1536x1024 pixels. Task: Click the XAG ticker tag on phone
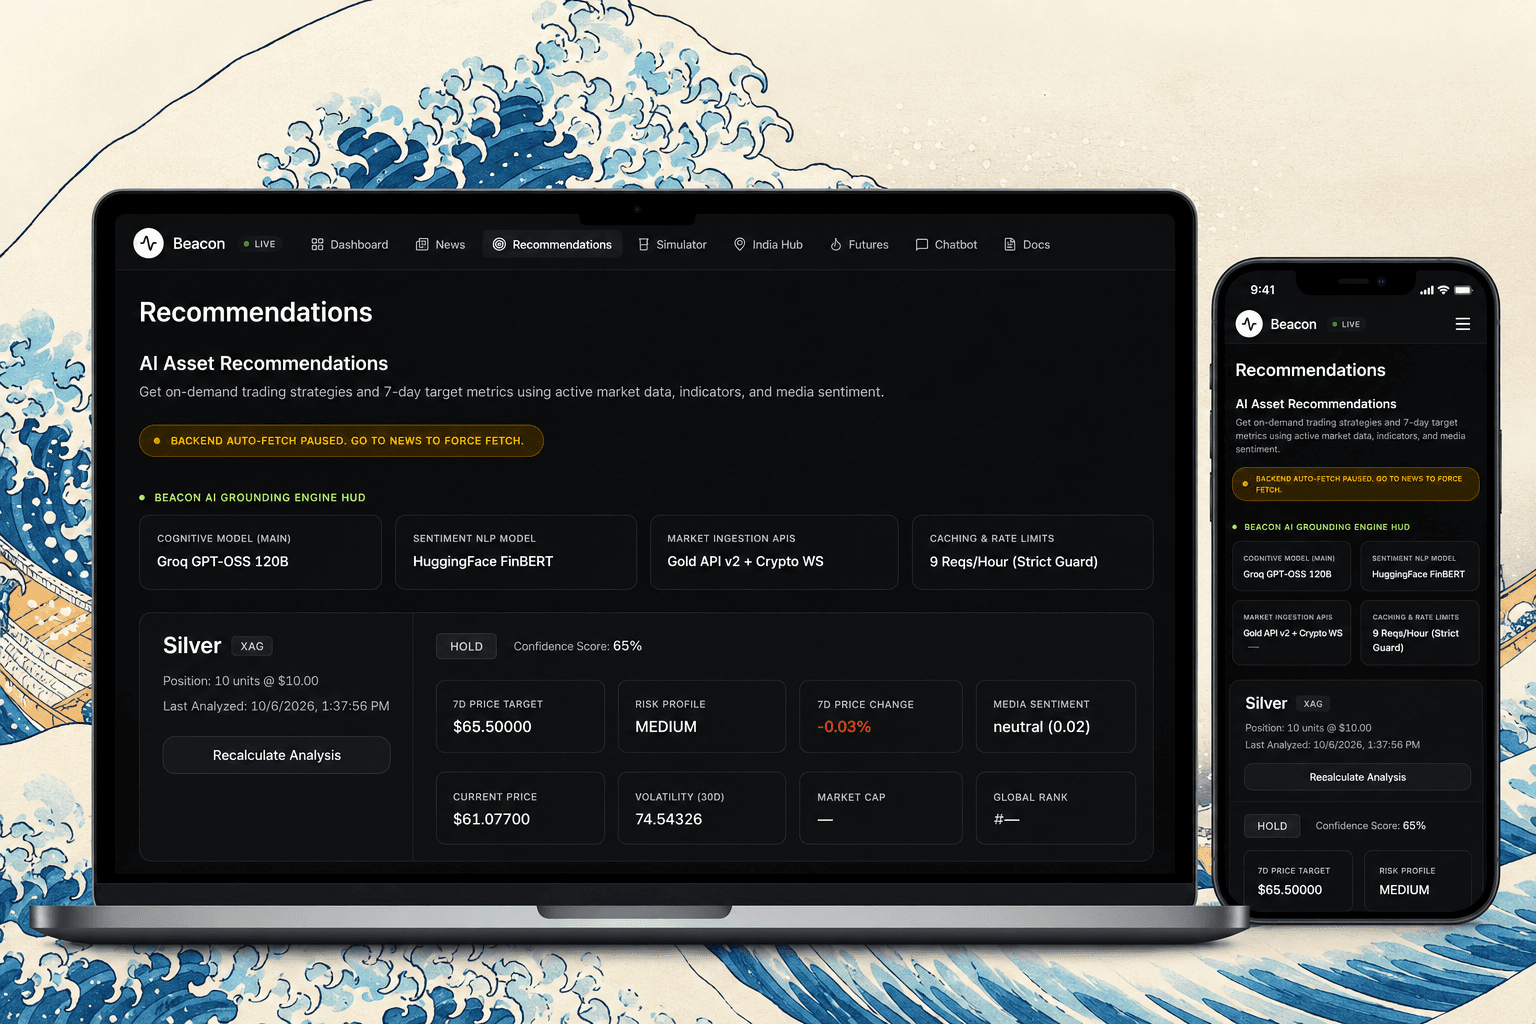coord(1313,704)
